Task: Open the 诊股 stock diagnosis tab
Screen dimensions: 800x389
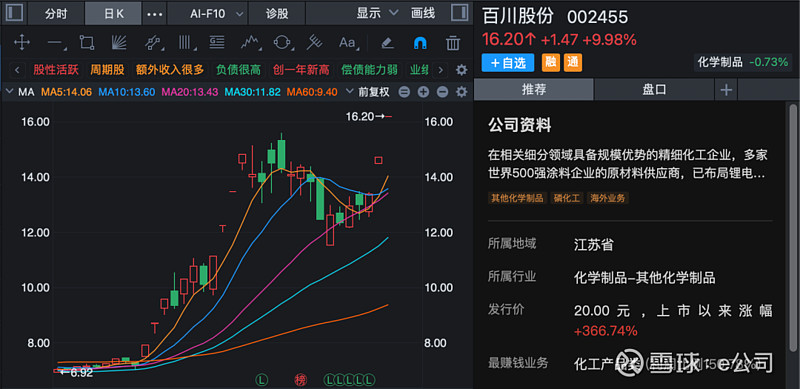Action: (277, 14)
